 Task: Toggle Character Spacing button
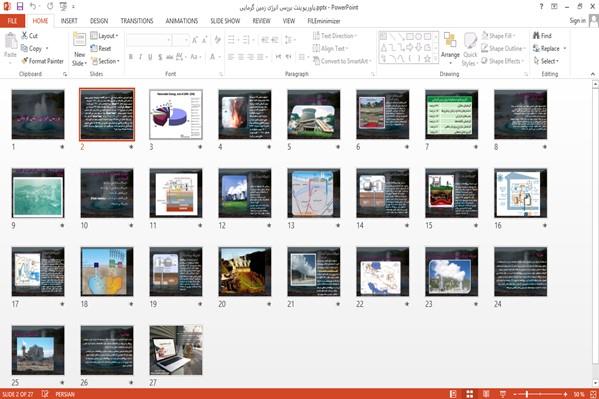click(x=180, y=57)
